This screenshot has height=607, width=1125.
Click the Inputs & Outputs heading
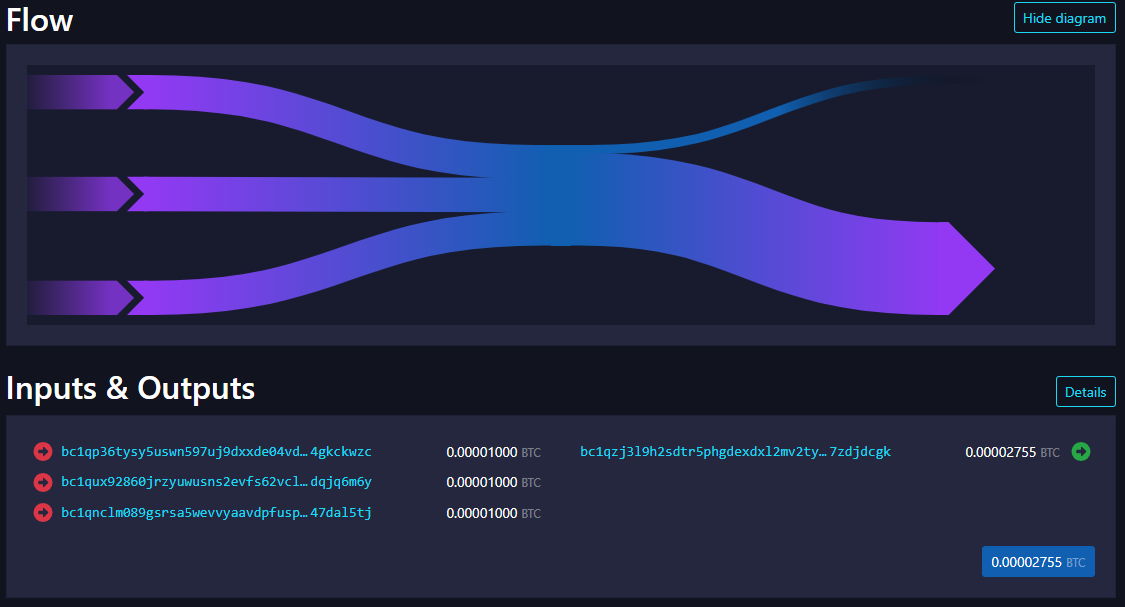tap(131, 388)
